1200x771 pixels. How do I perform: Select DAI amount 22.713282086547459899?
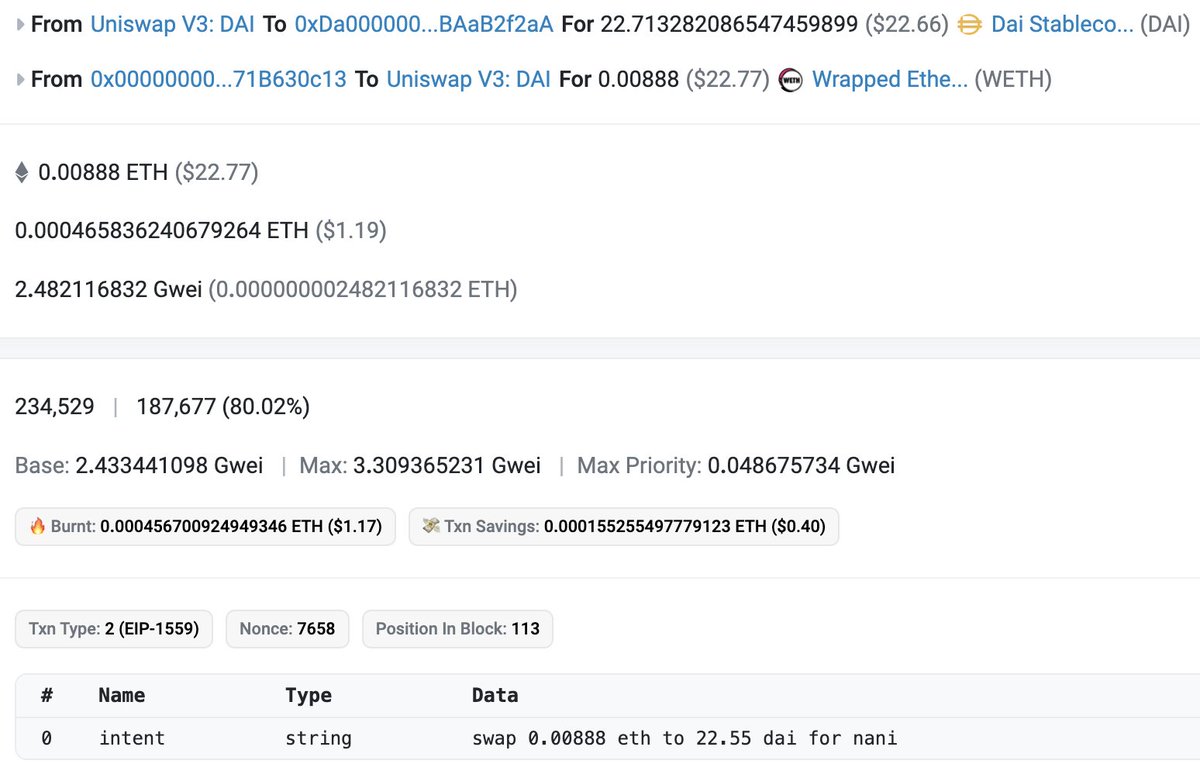(x=729, y=24)
